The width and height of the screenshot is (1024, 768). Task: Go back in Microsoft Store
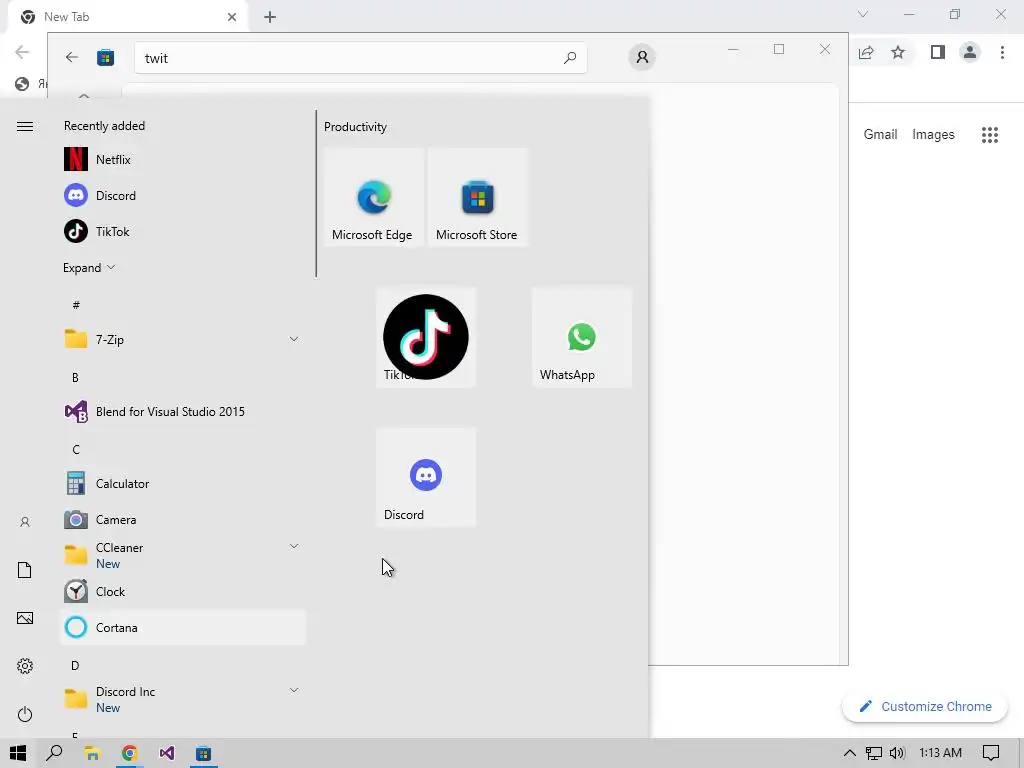point(72,57)
